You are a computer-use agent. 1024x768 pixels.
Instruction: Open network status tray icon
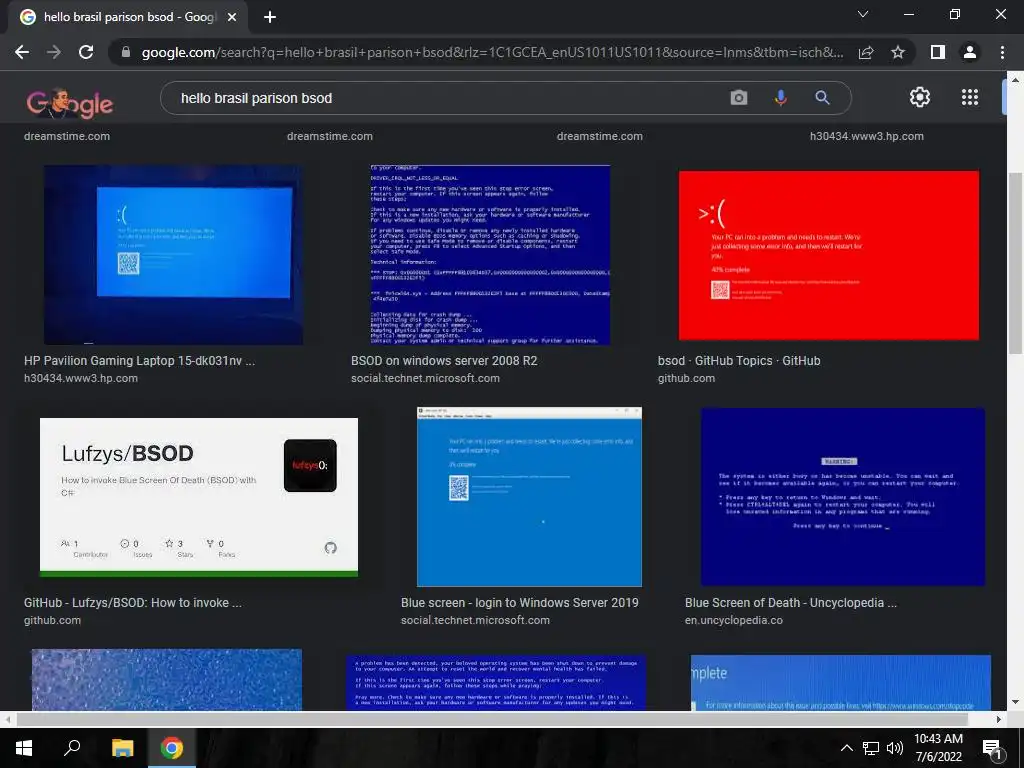click(871, 748)
